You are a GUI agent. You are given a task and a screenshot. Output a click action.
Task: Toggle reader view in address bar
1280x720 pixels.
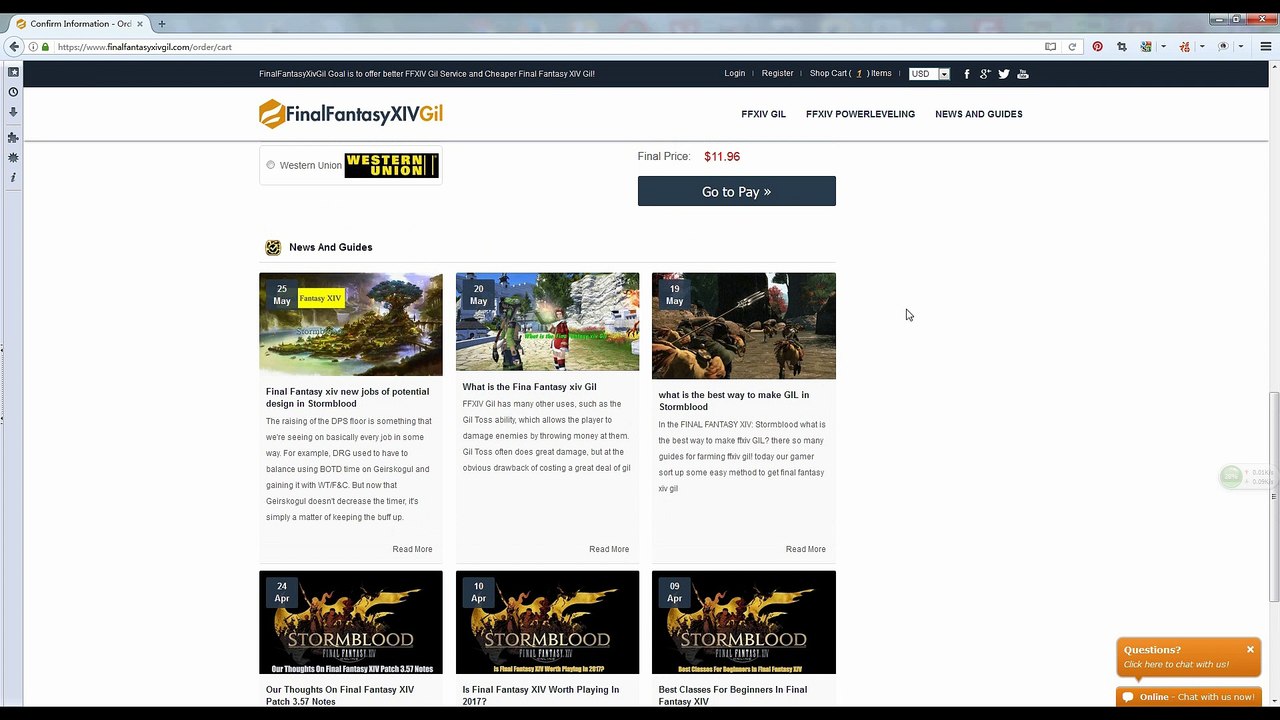point(1050,47)
